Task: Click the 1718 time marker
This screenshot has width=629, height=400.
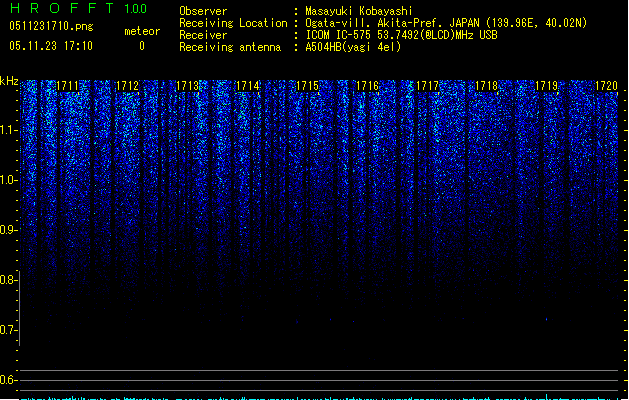Action: [487, 86]
